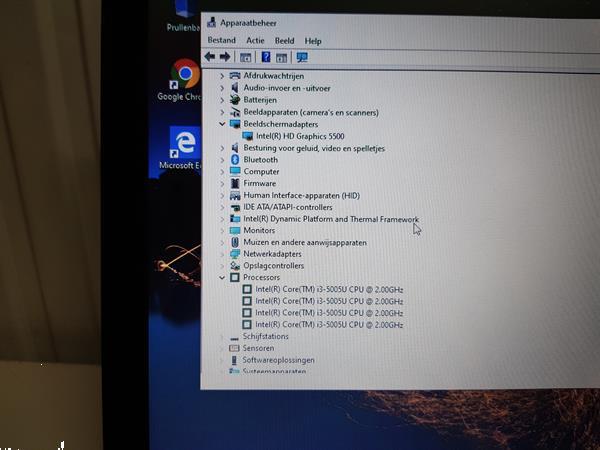600x450 pixels.
Task: Expand the Human Interface-apparaten category
Action: coord(222,196)
